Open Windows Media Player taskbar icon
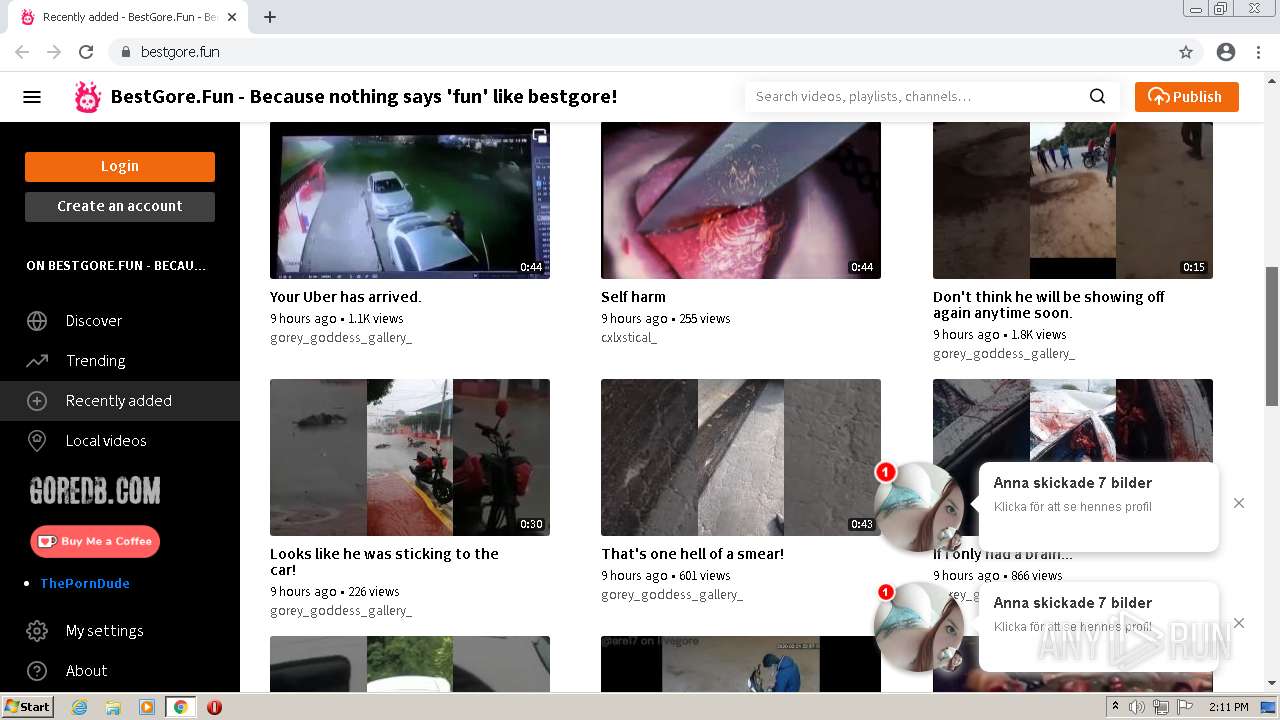The image size is (1280, 720). click(147, 707)
